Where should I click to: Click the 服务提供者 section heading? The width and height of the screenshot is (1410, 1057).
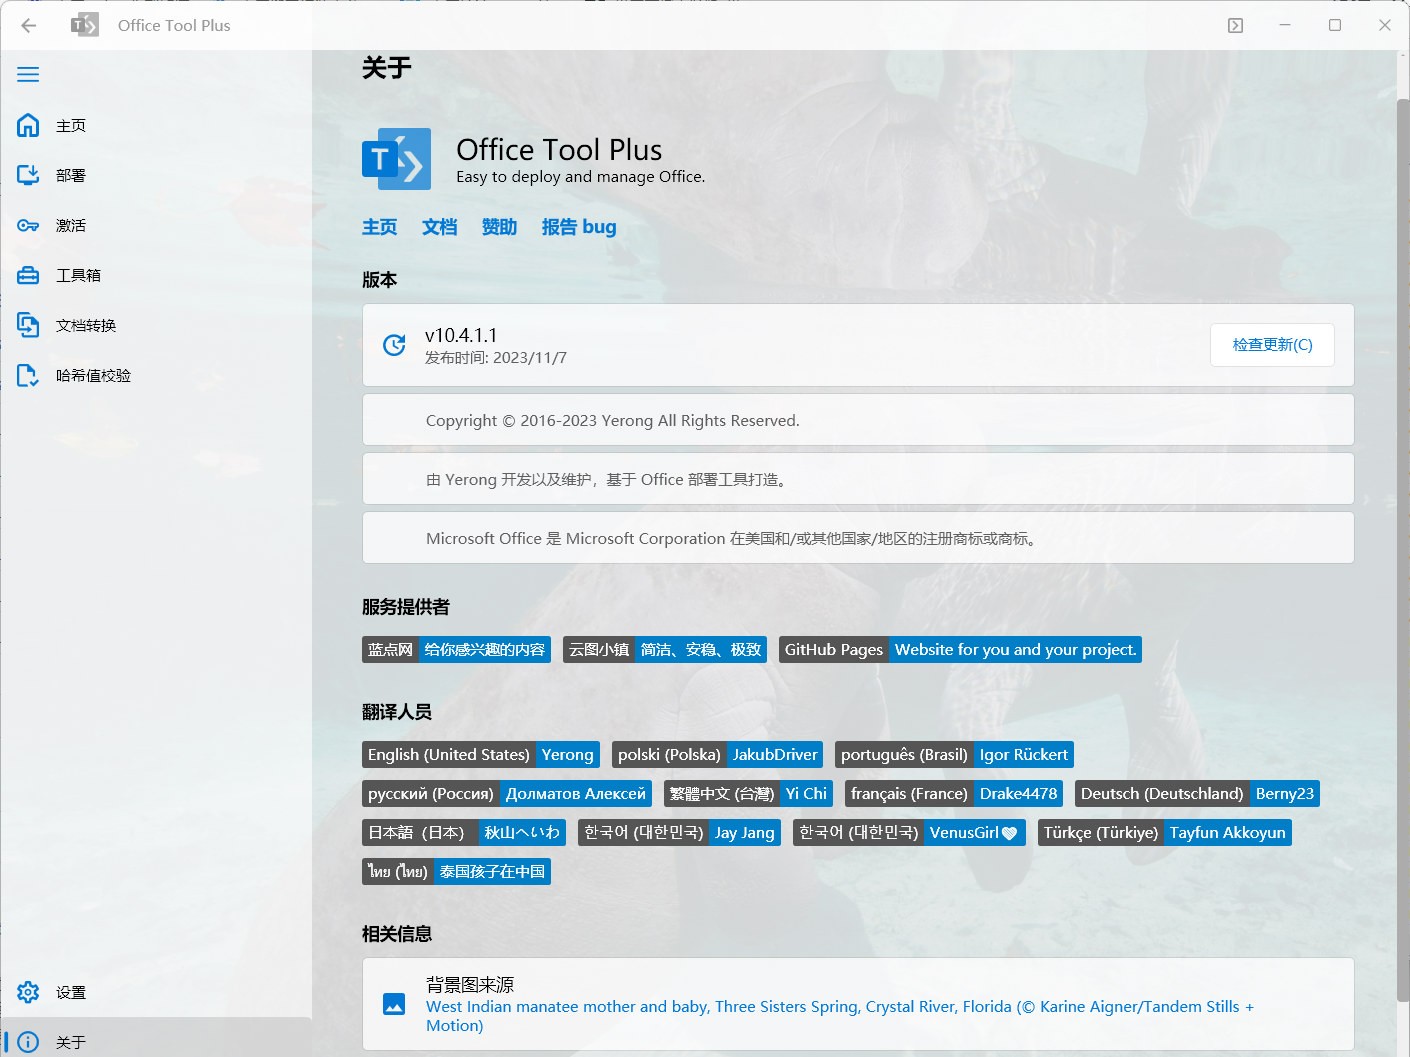pyautogui.click(x=406, y=607)
